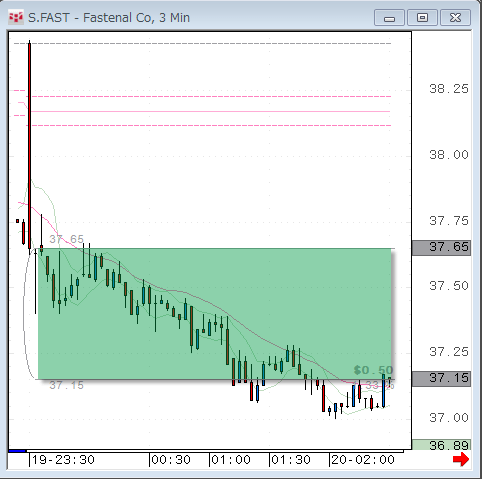Click the 01:30 time axis label
The height and width of the screenshot is (479, 482).
(291, 460)
